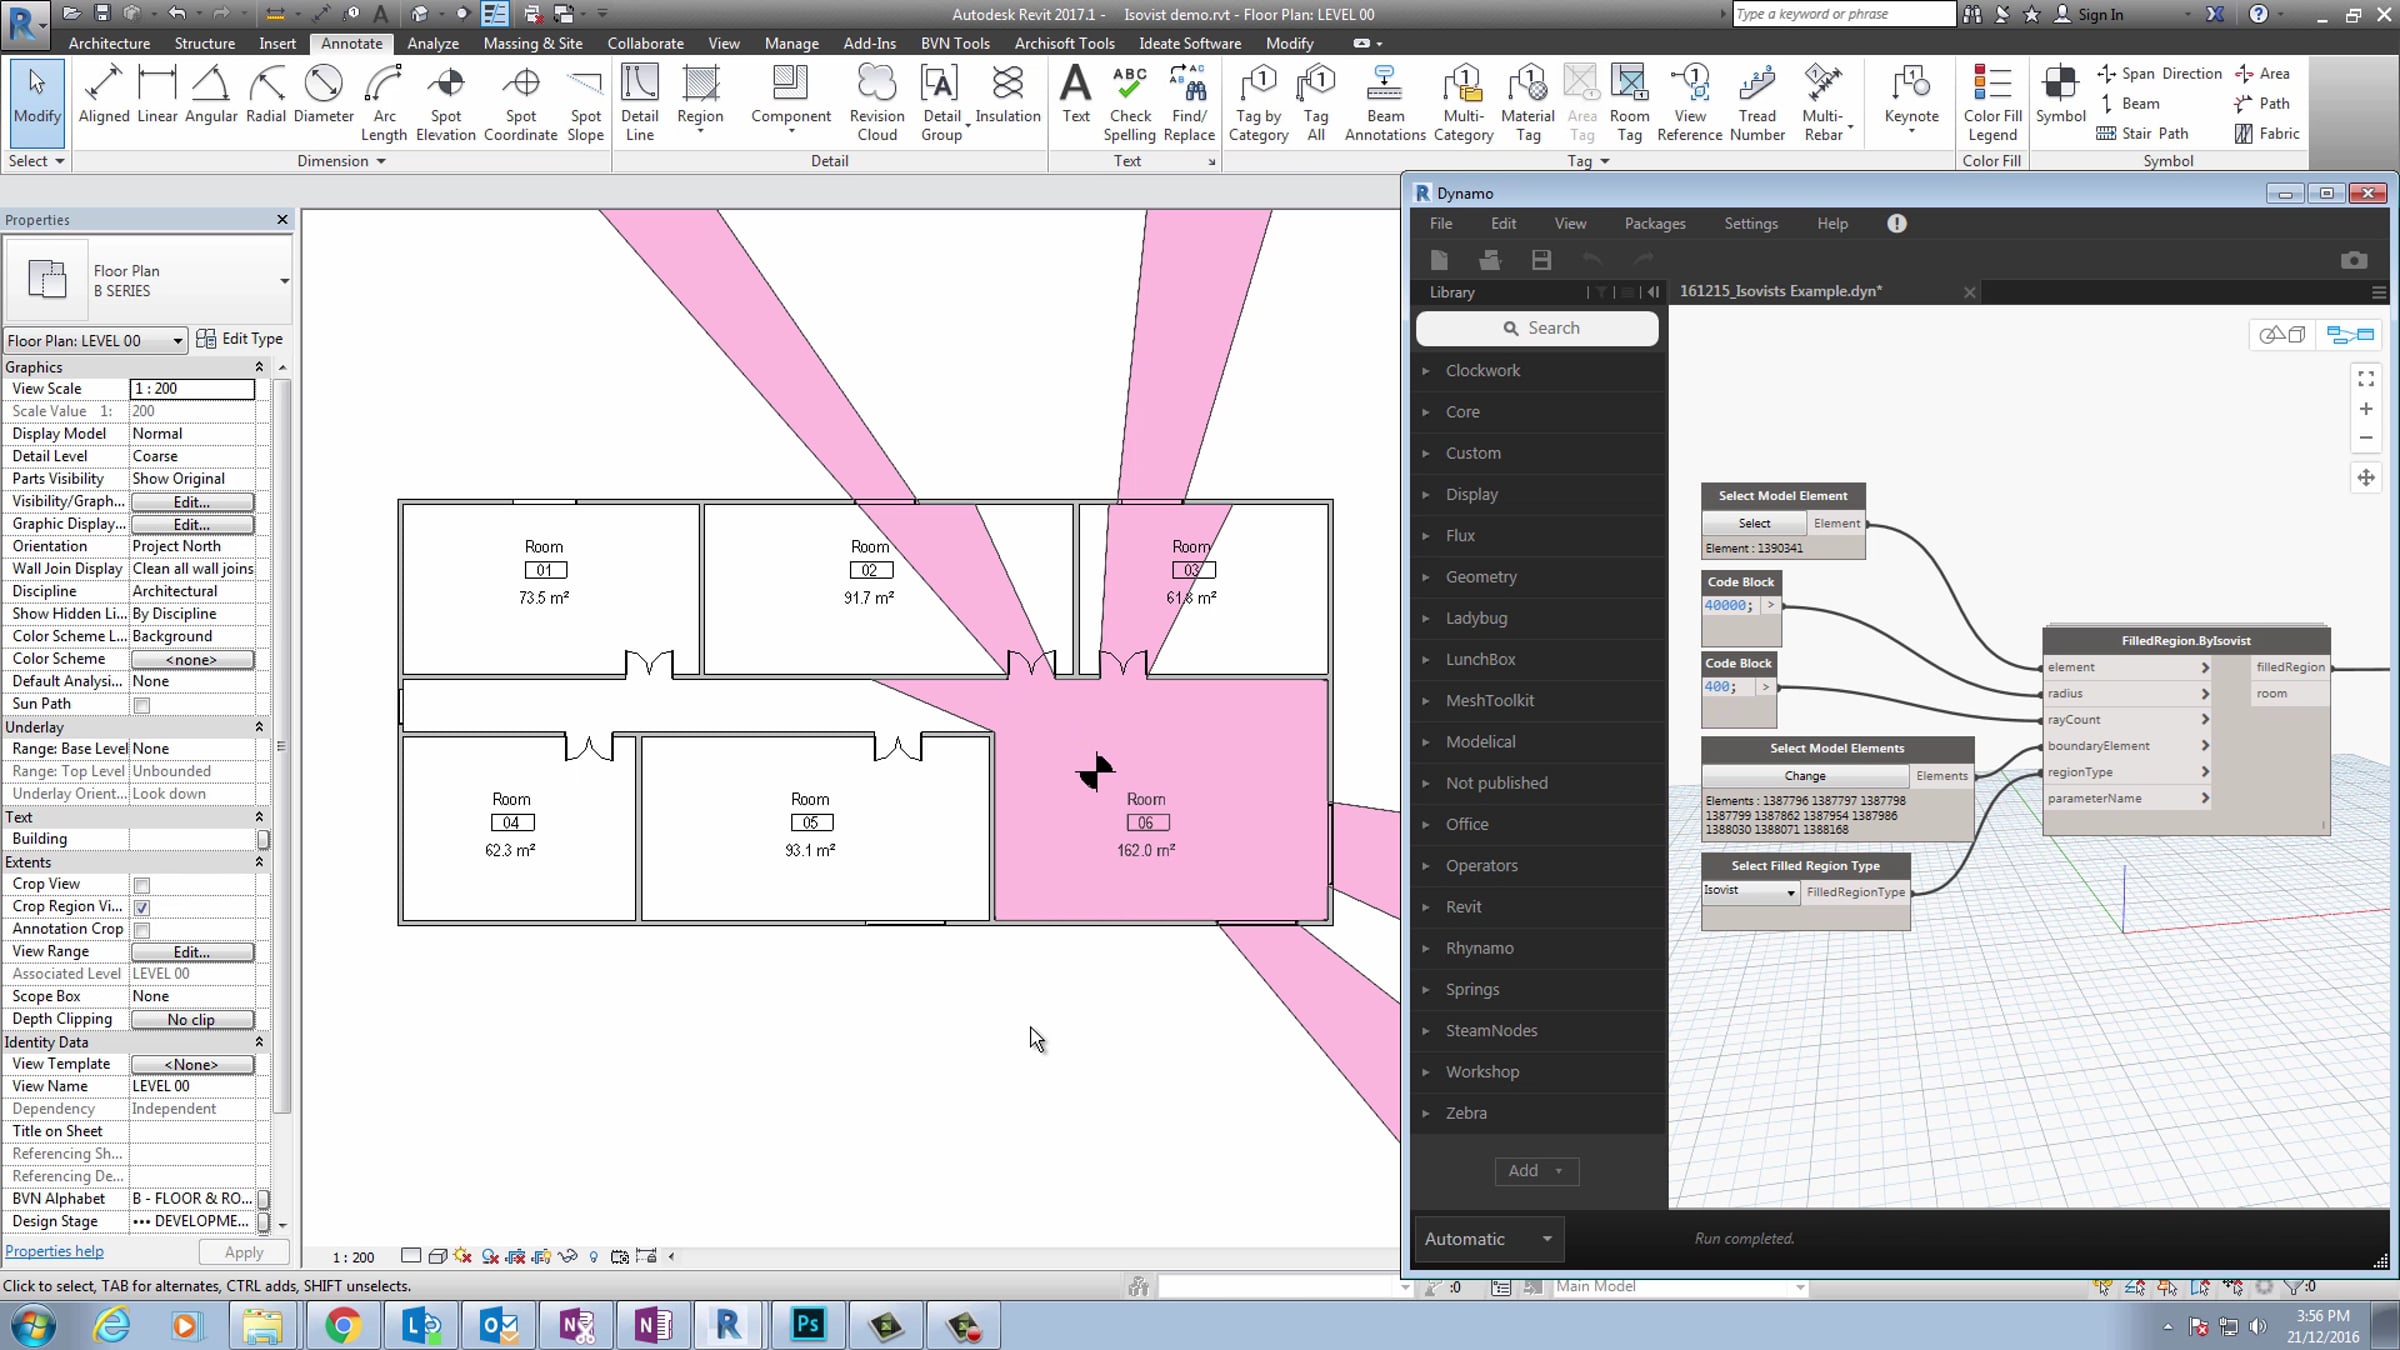This screenshot has height=1350, width=2400.
Task: Toggle the Sun Path checkbox
Action: pyautogui.click(x=142, y=705)
